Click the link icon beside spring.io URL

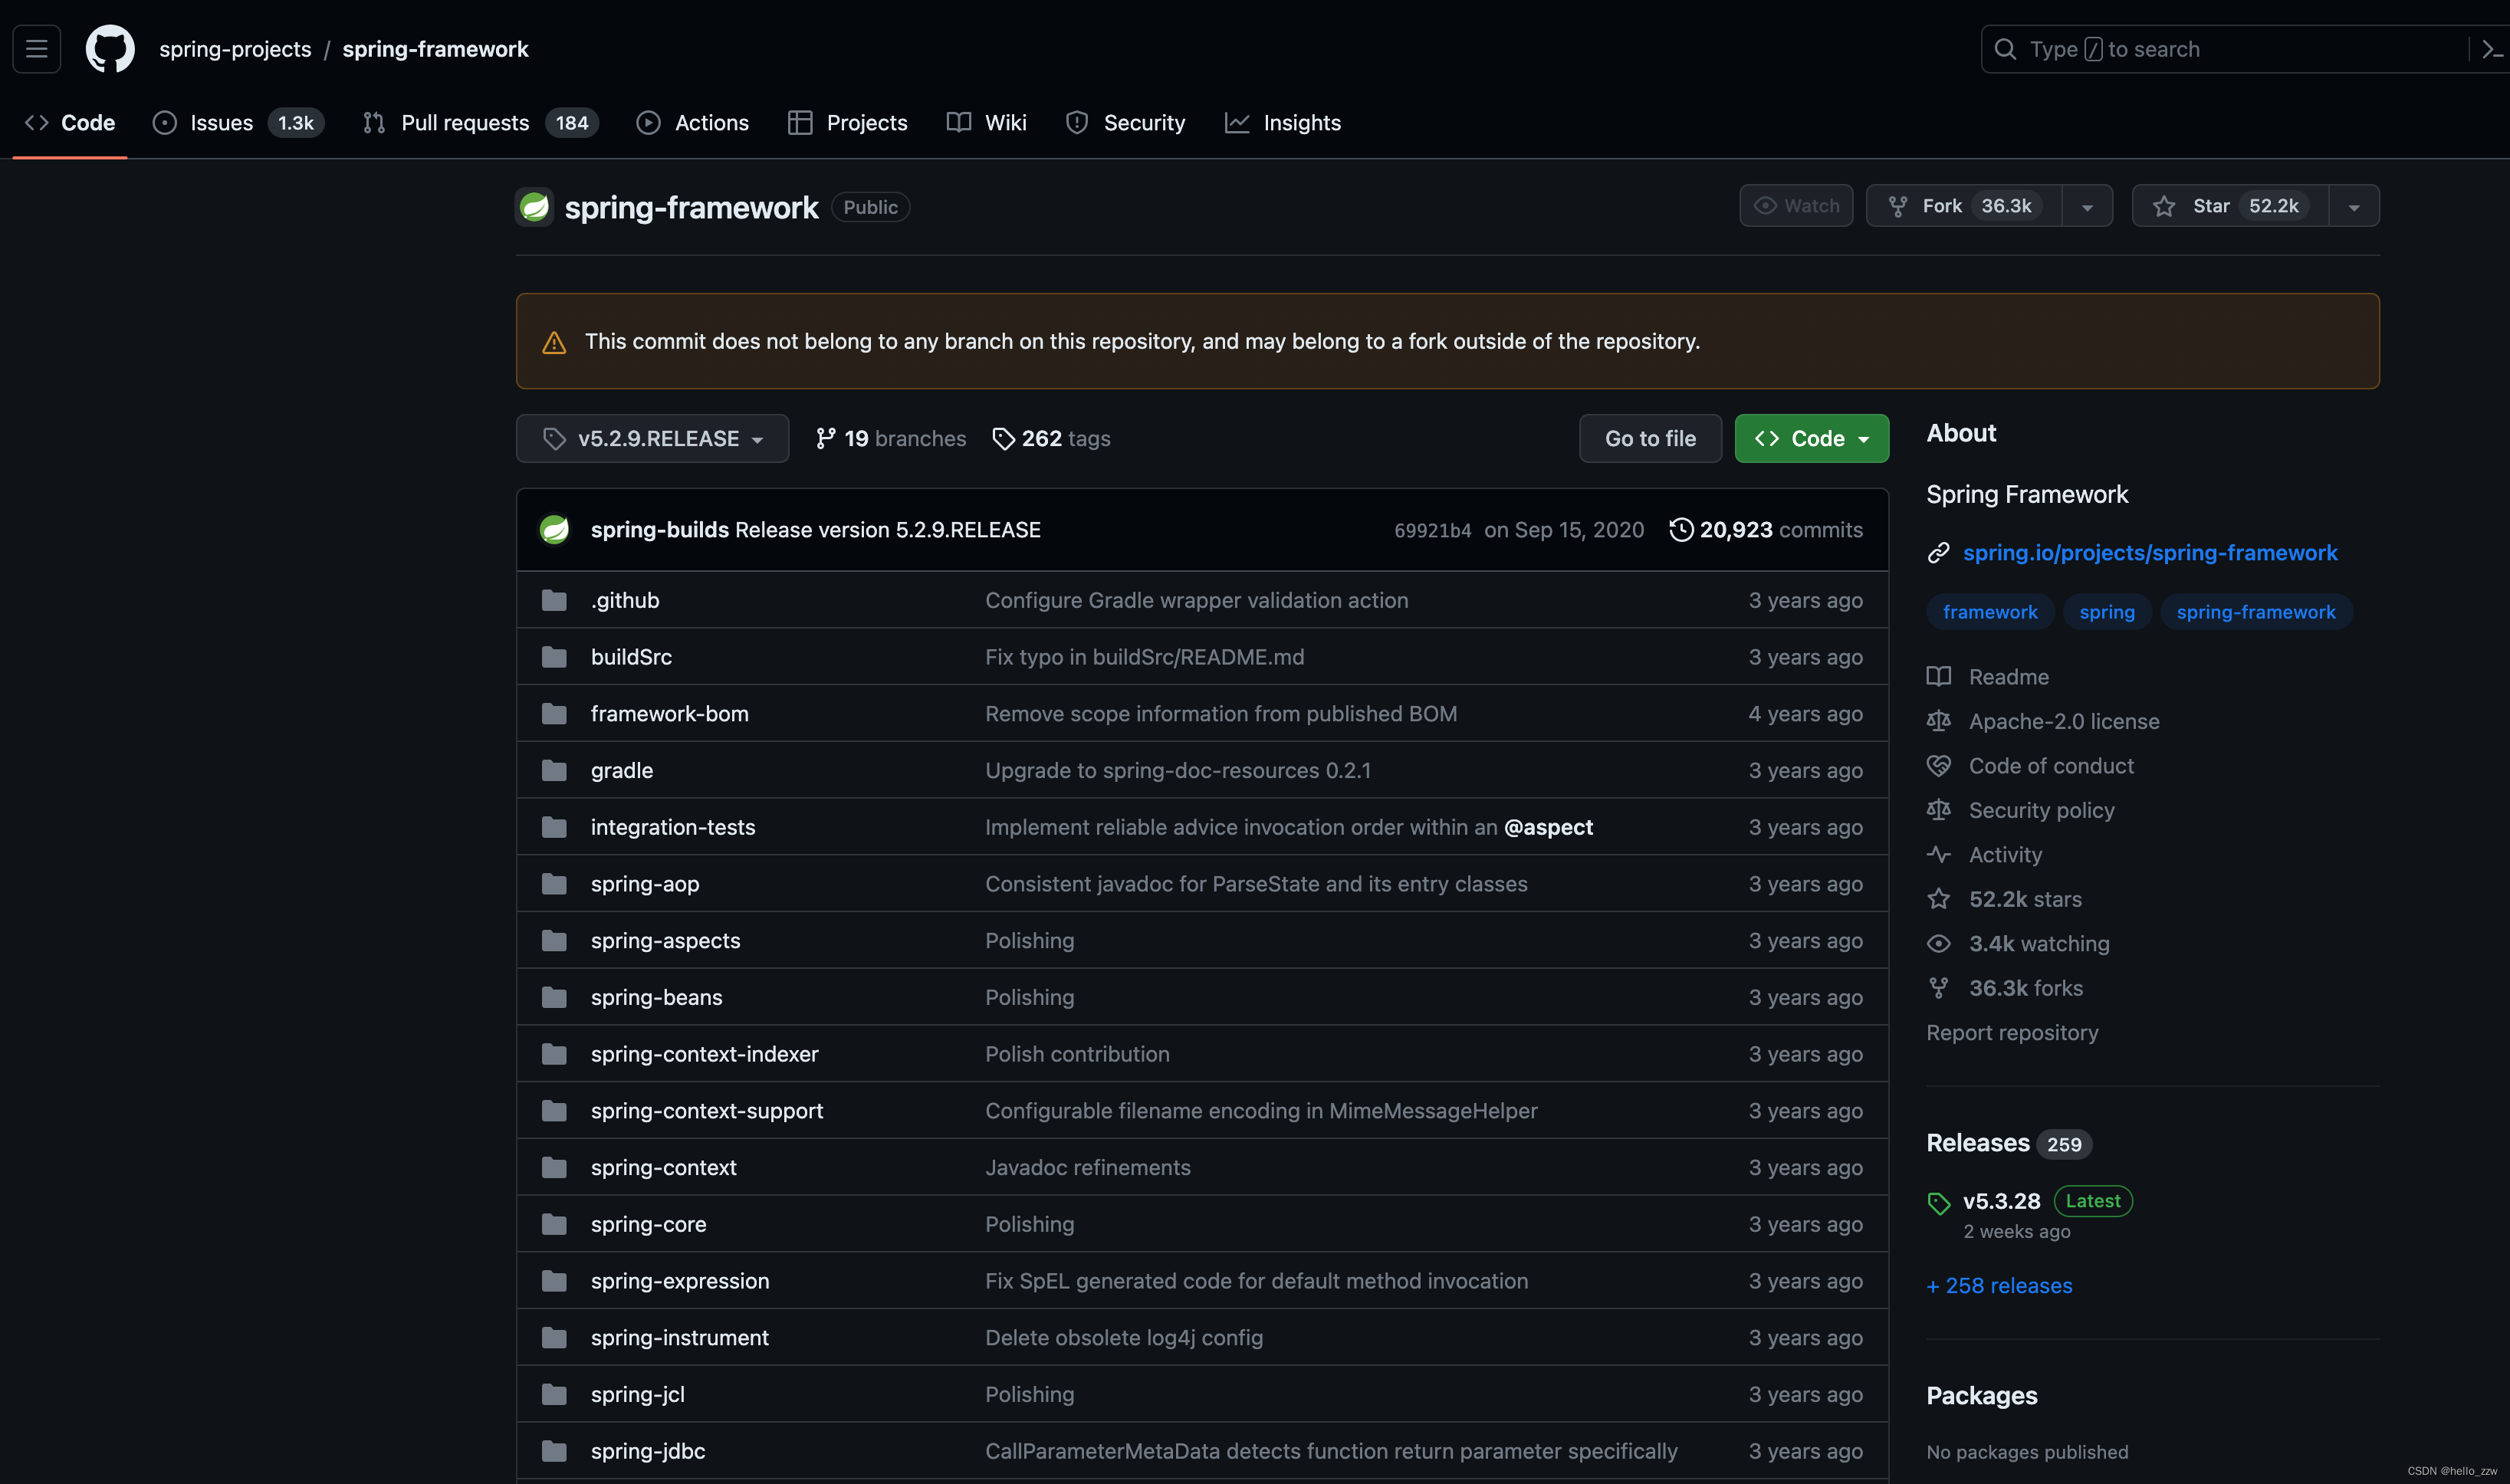(1938, 553)
